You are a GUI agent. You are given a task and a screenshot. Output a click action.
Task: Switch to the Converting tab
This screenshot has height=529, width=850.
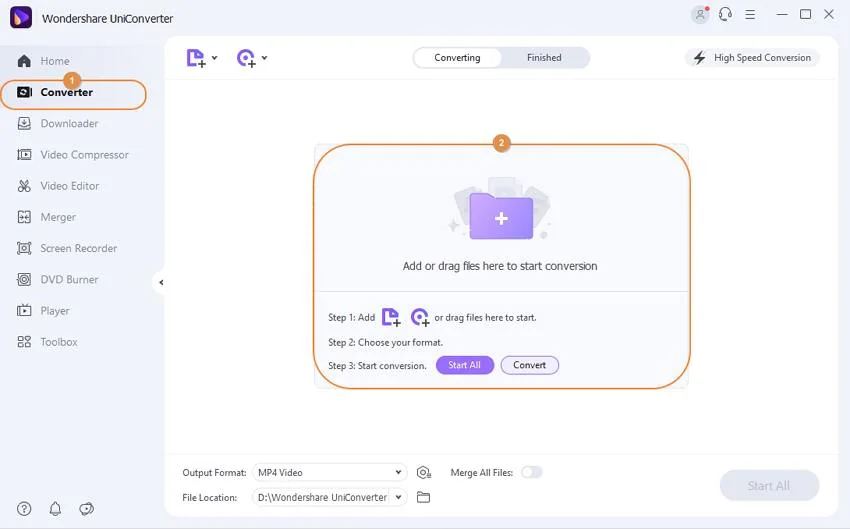(x=457, y=57)
